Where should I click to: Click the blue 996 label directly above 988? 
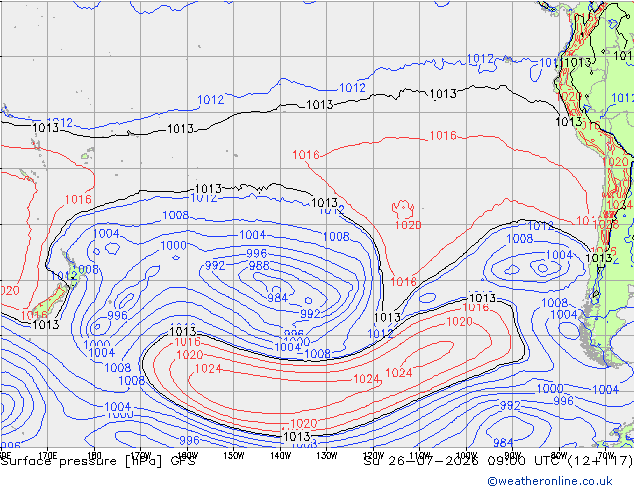256,253
